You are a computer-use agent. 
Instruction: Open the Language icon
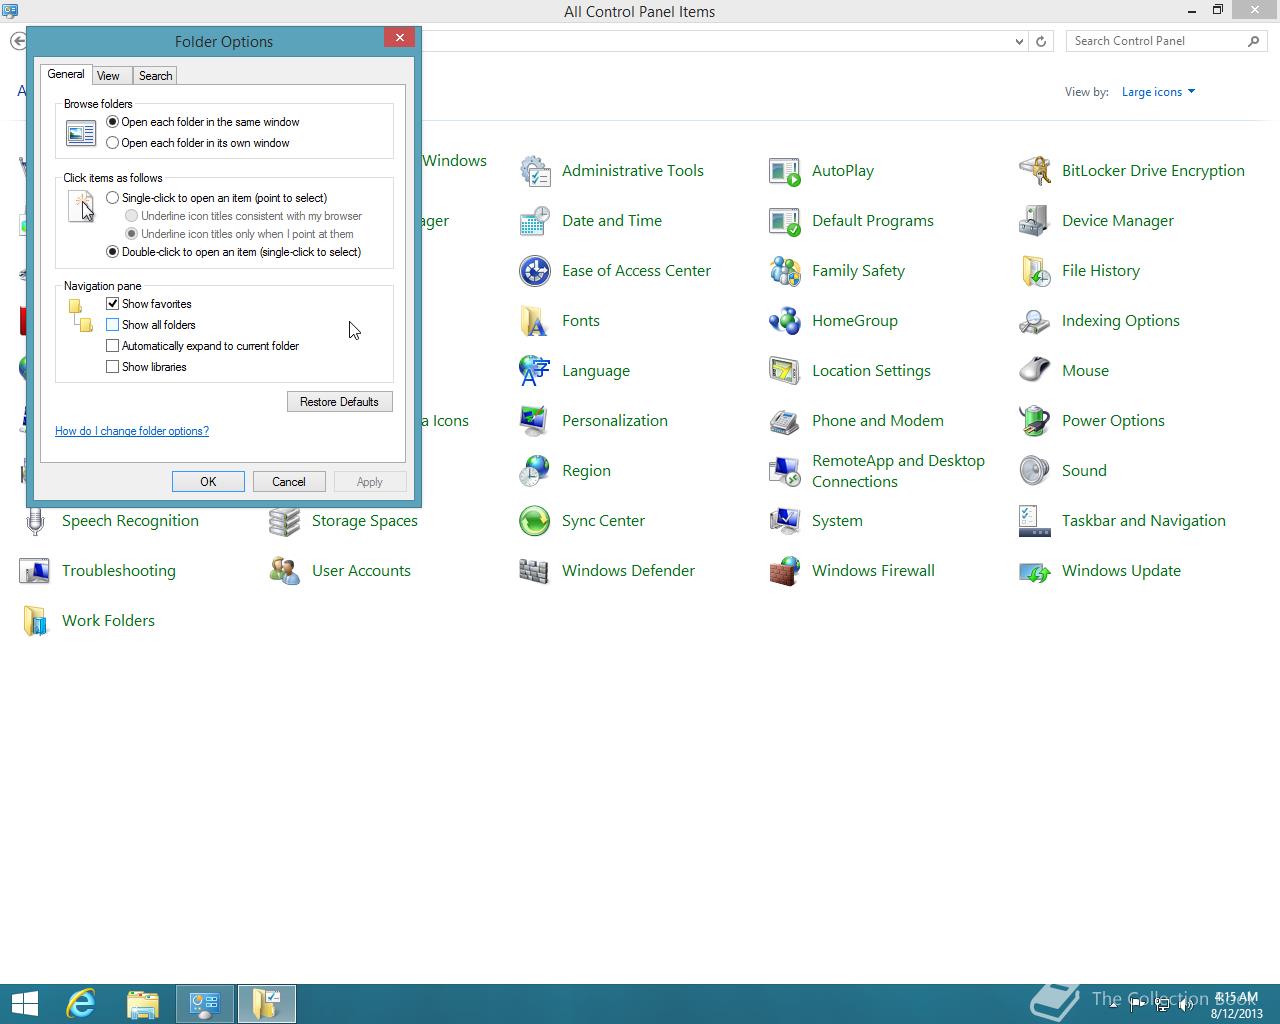(x=535, y=371)
